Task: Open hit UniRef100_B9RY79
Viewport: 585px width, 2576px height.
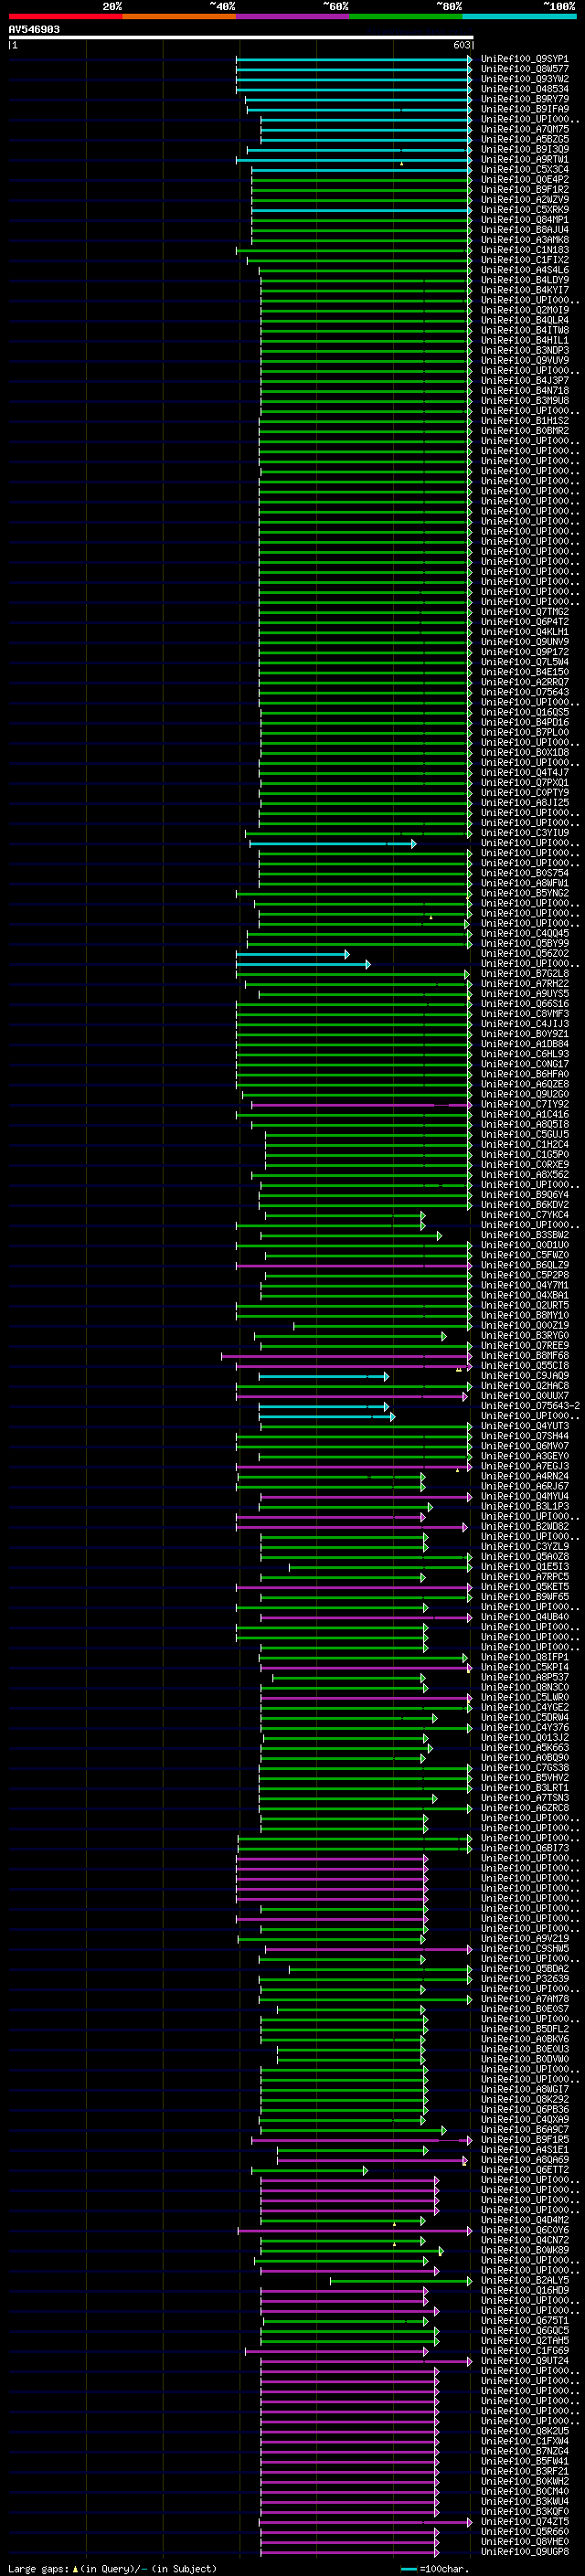Action: pyautogui.click(x=524, y=99)
